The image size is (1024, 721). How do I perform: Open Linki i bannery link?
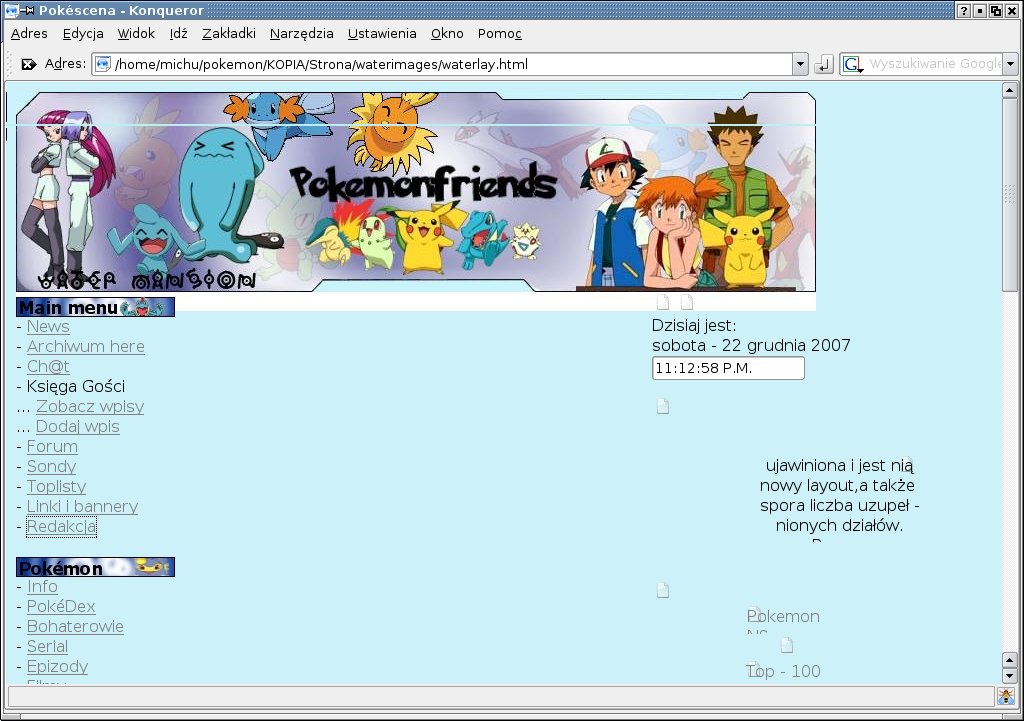click(82, 506)
